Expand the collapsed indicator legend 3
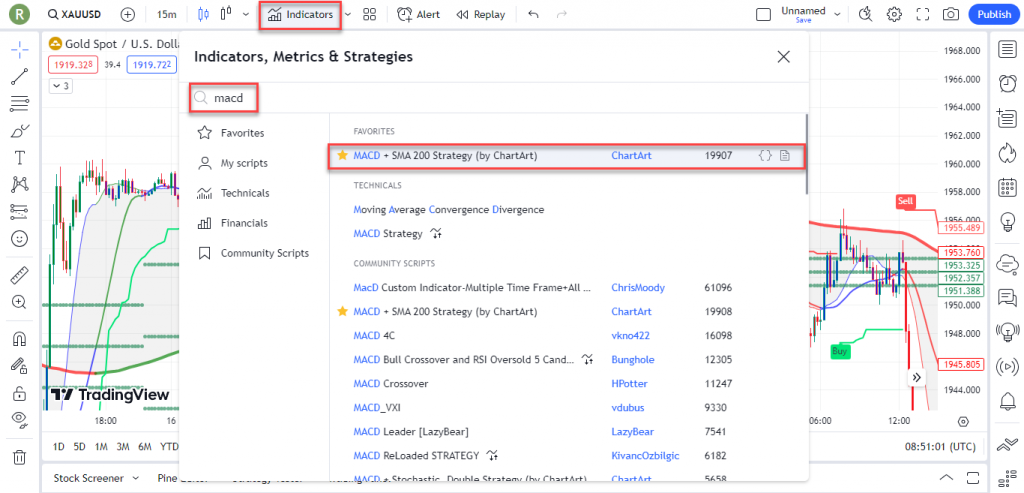The height and width of the screenshot is (493, 1024). (x=63, y=86)
